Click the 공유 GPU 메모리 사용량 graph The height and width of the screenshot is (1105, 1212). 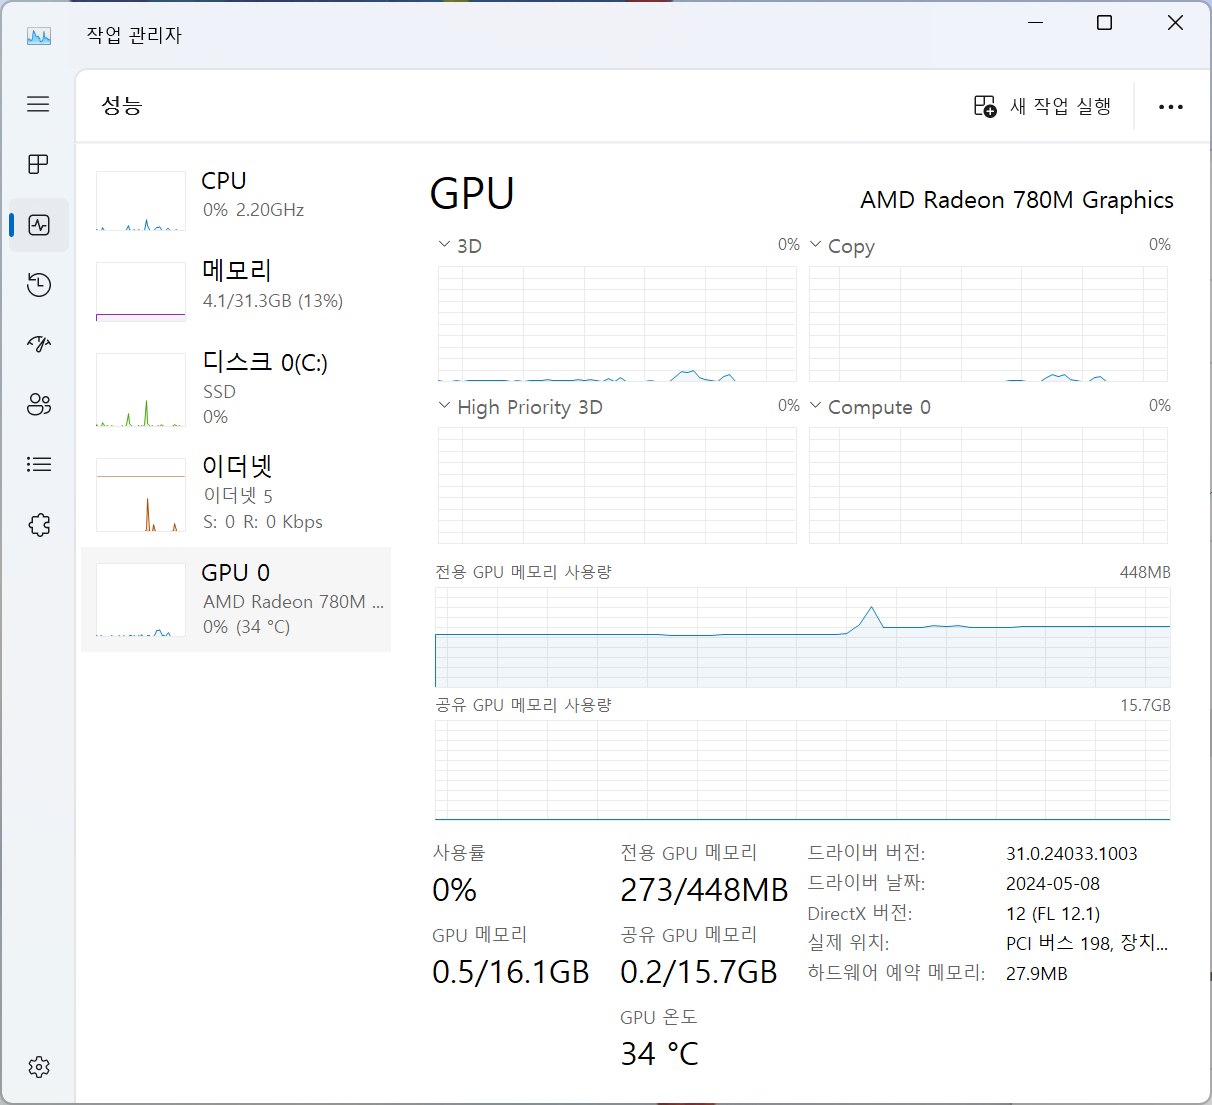click(x=802, y=770)
